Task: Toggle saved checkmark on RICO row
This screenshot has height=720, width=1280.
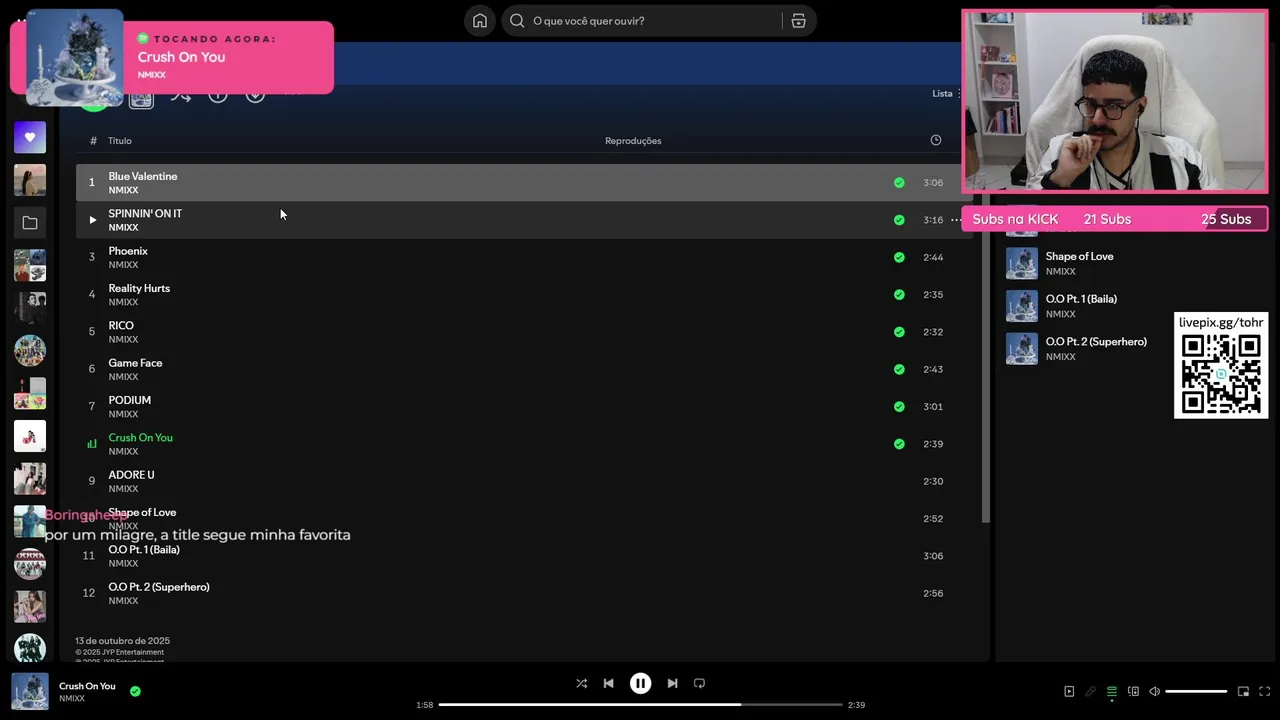Action: [899, 332]
